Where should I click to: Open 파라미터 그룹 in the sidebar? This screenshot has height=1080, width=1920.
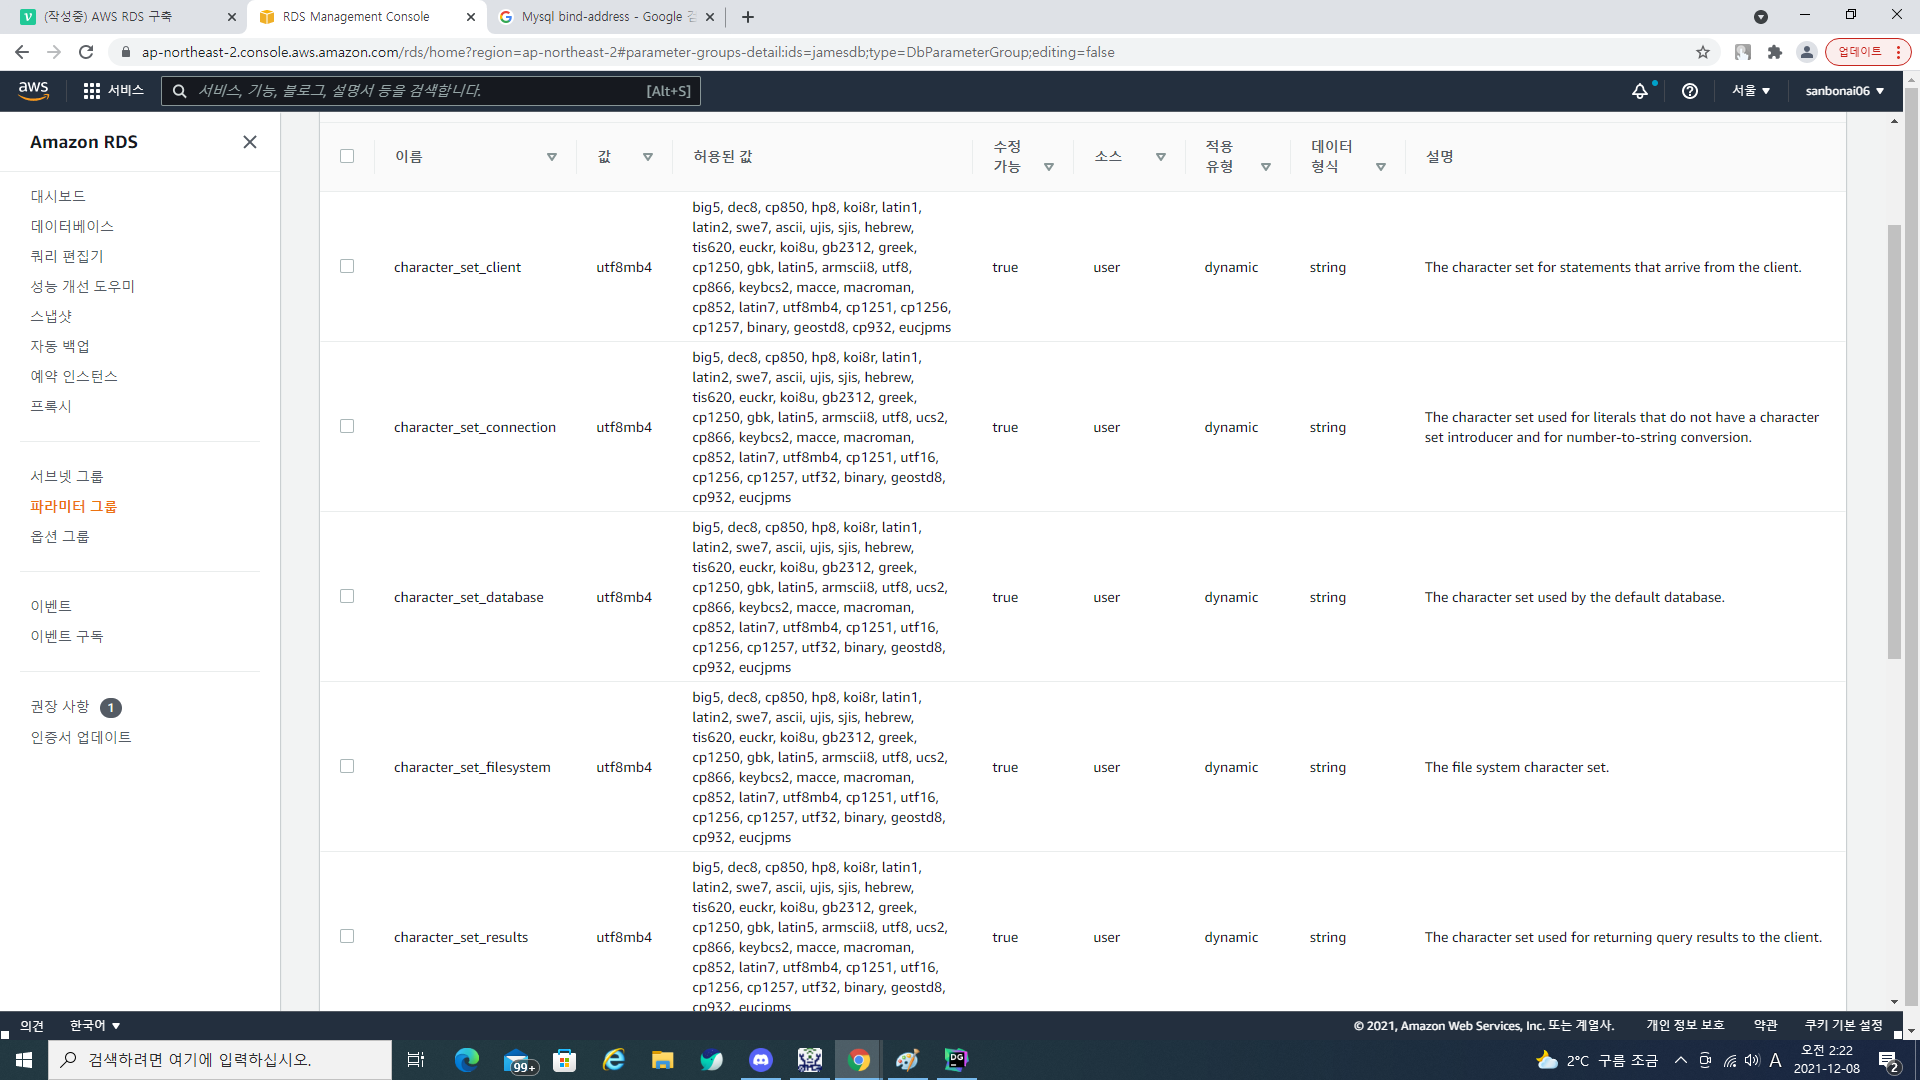[73, 506]
